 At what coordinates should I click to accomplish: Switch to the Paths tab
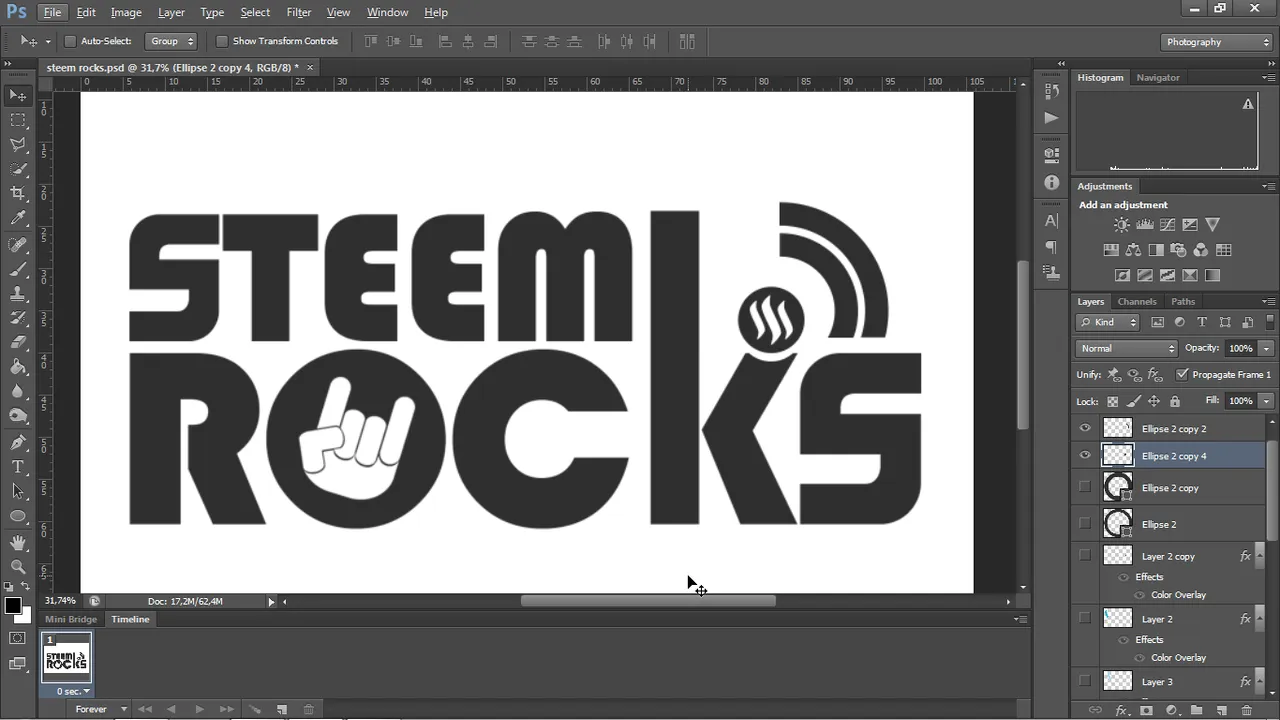click(x=1183, y=301)
